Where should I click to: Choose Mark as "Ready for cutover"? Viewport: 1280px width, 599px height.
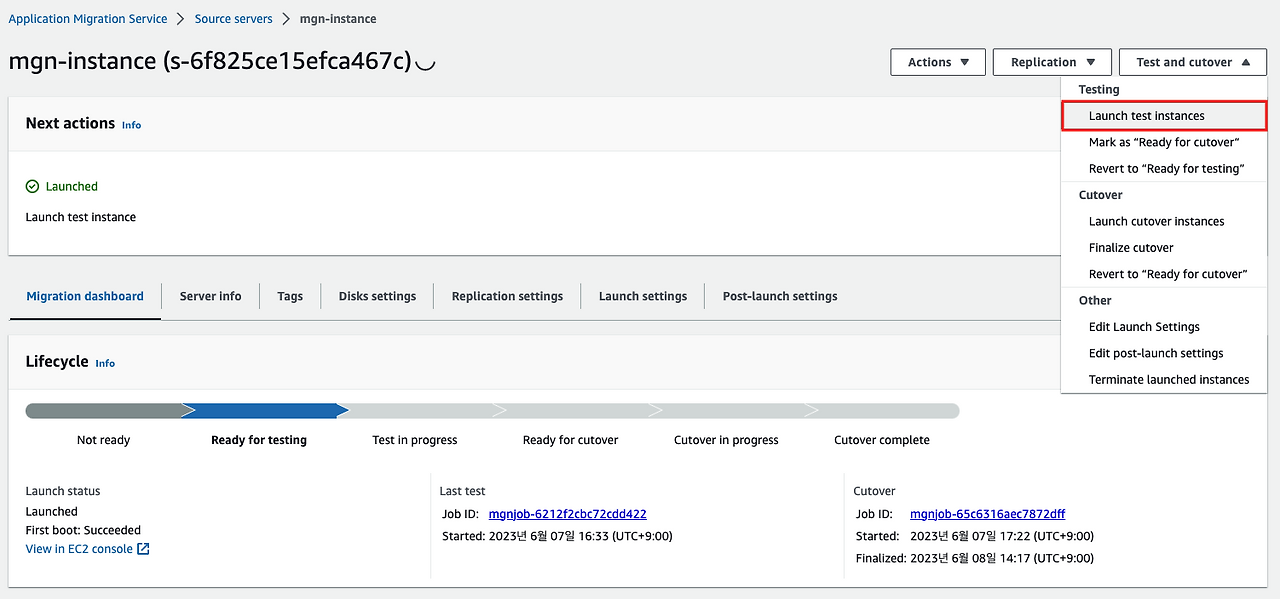click(1164, 142)
